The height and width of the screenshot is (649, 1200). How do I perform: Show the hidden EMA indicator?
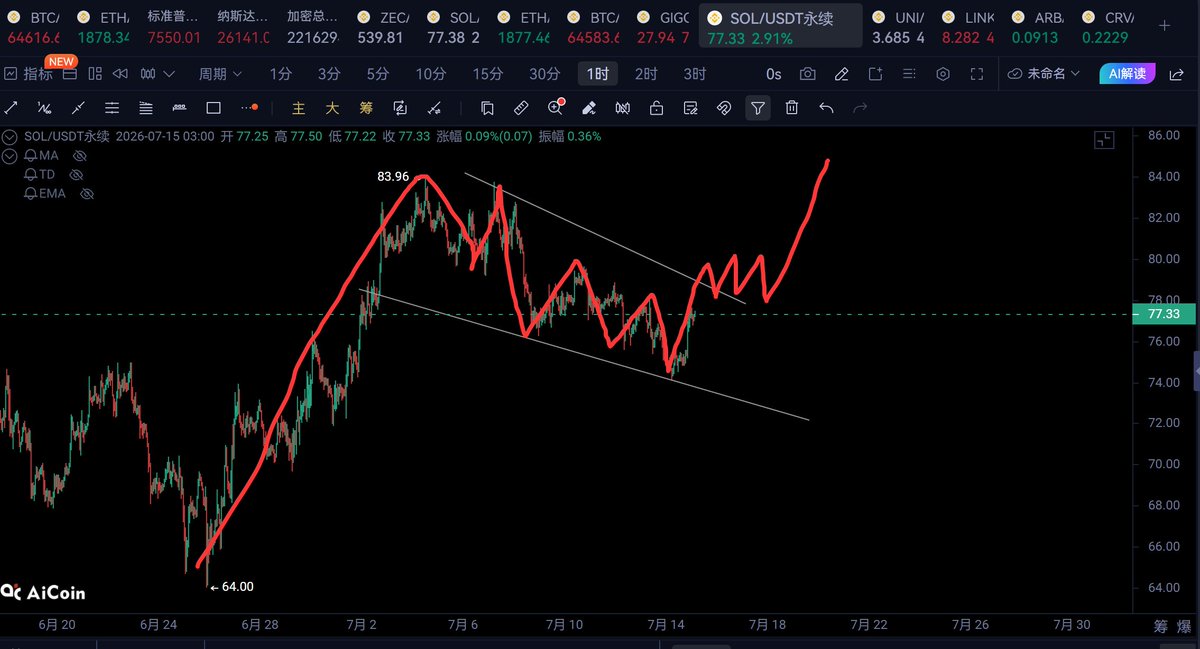[x=87, y=193]
